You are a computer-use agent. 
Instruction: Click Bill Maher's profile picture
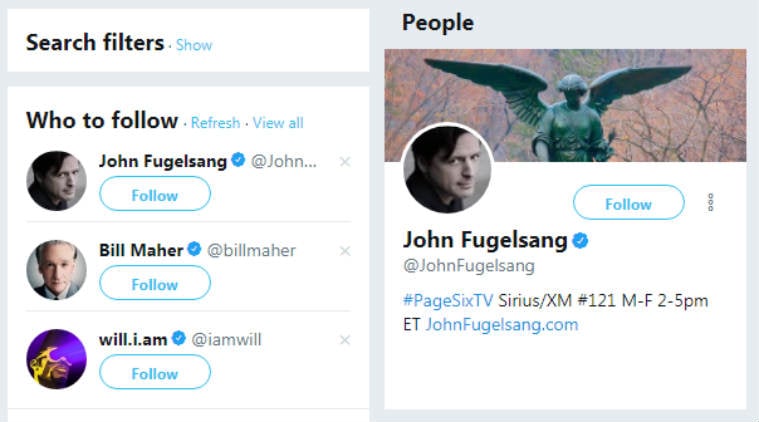click(57, 270)
